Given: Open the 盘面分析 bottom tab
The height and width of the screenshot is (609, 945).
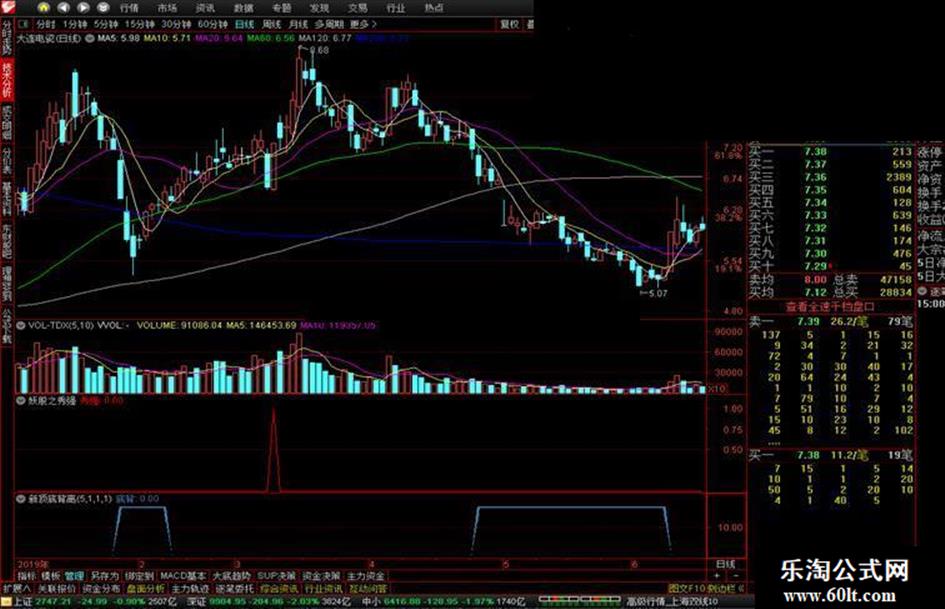Looking at the screenshot, I should point(146,588).
